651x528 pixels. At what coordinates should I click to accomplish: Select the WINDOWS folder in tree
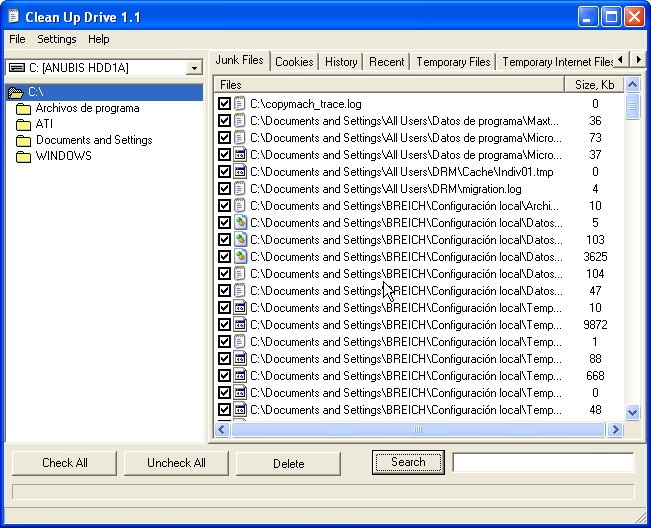coord(64,156)
